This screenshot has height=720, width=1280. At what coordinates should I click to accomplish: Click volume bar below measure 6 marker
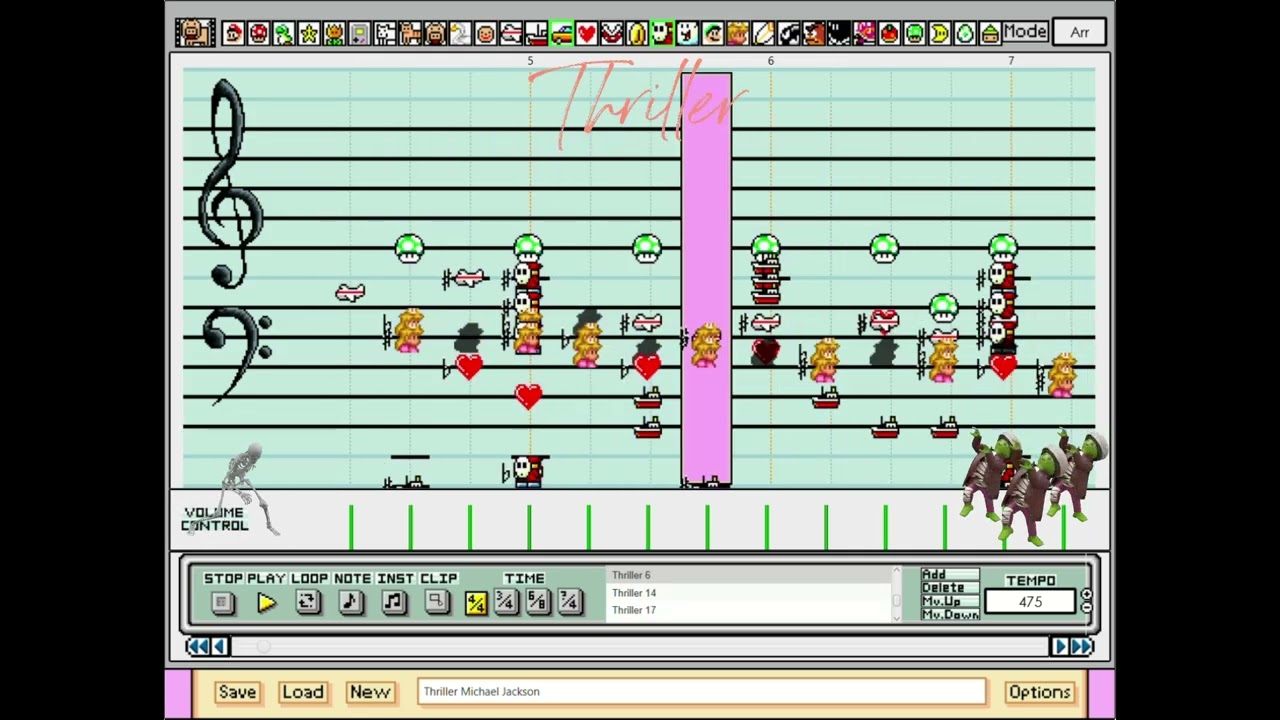(767, 528)
